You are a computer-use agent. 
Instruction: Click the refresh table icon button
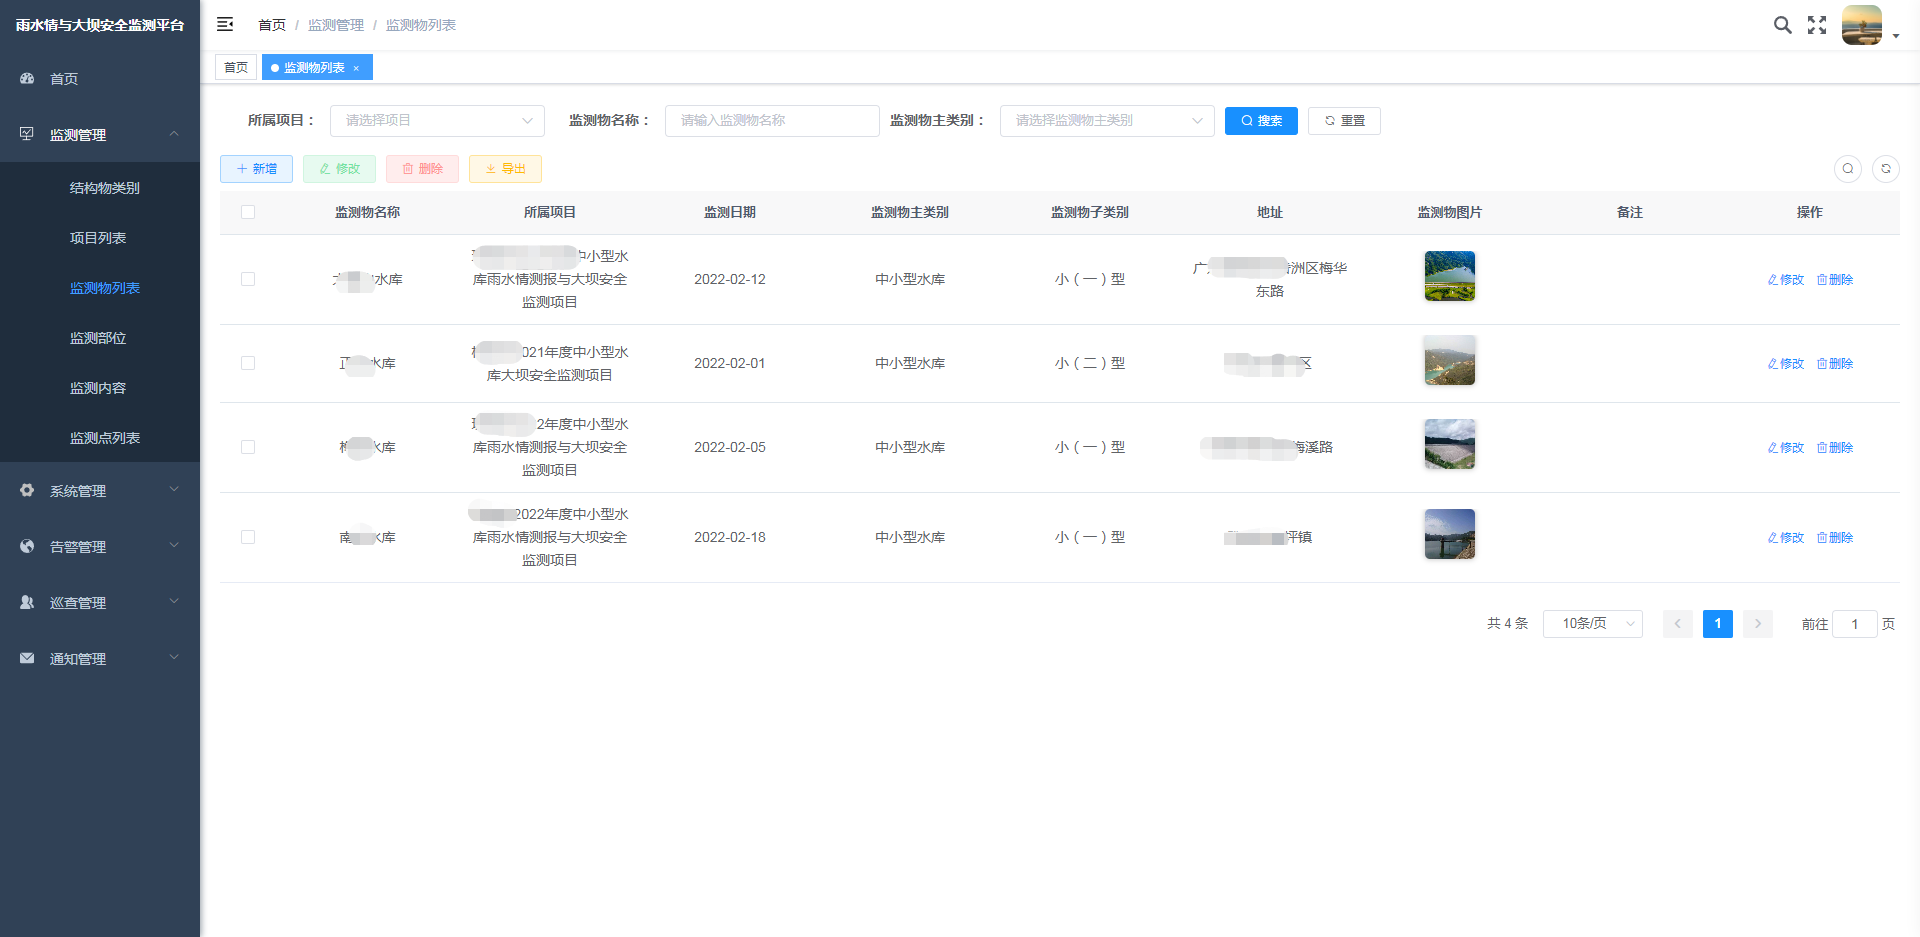click(1885, 169)
